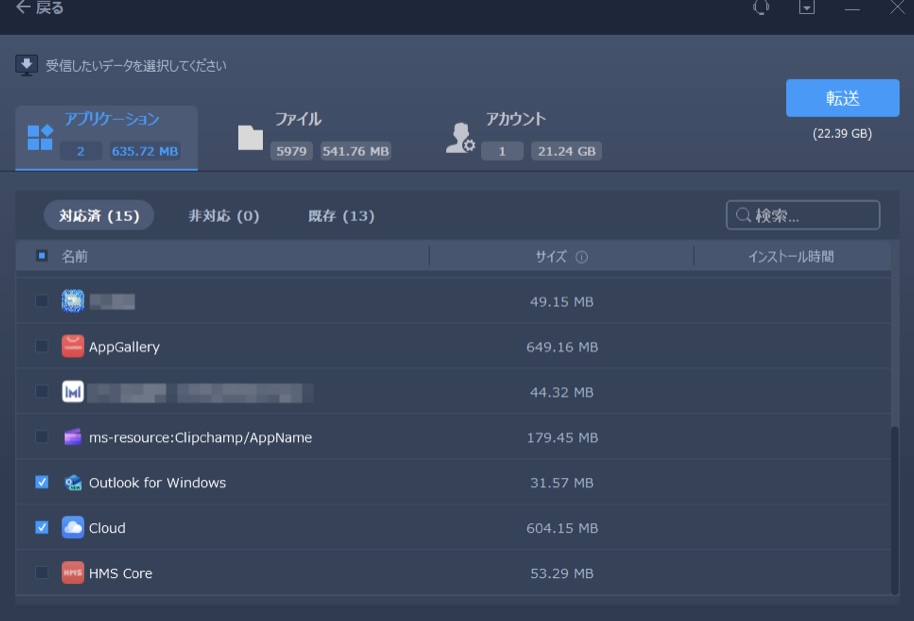
Task: Check the HMS Core checkbox
Action: [41, 573]
